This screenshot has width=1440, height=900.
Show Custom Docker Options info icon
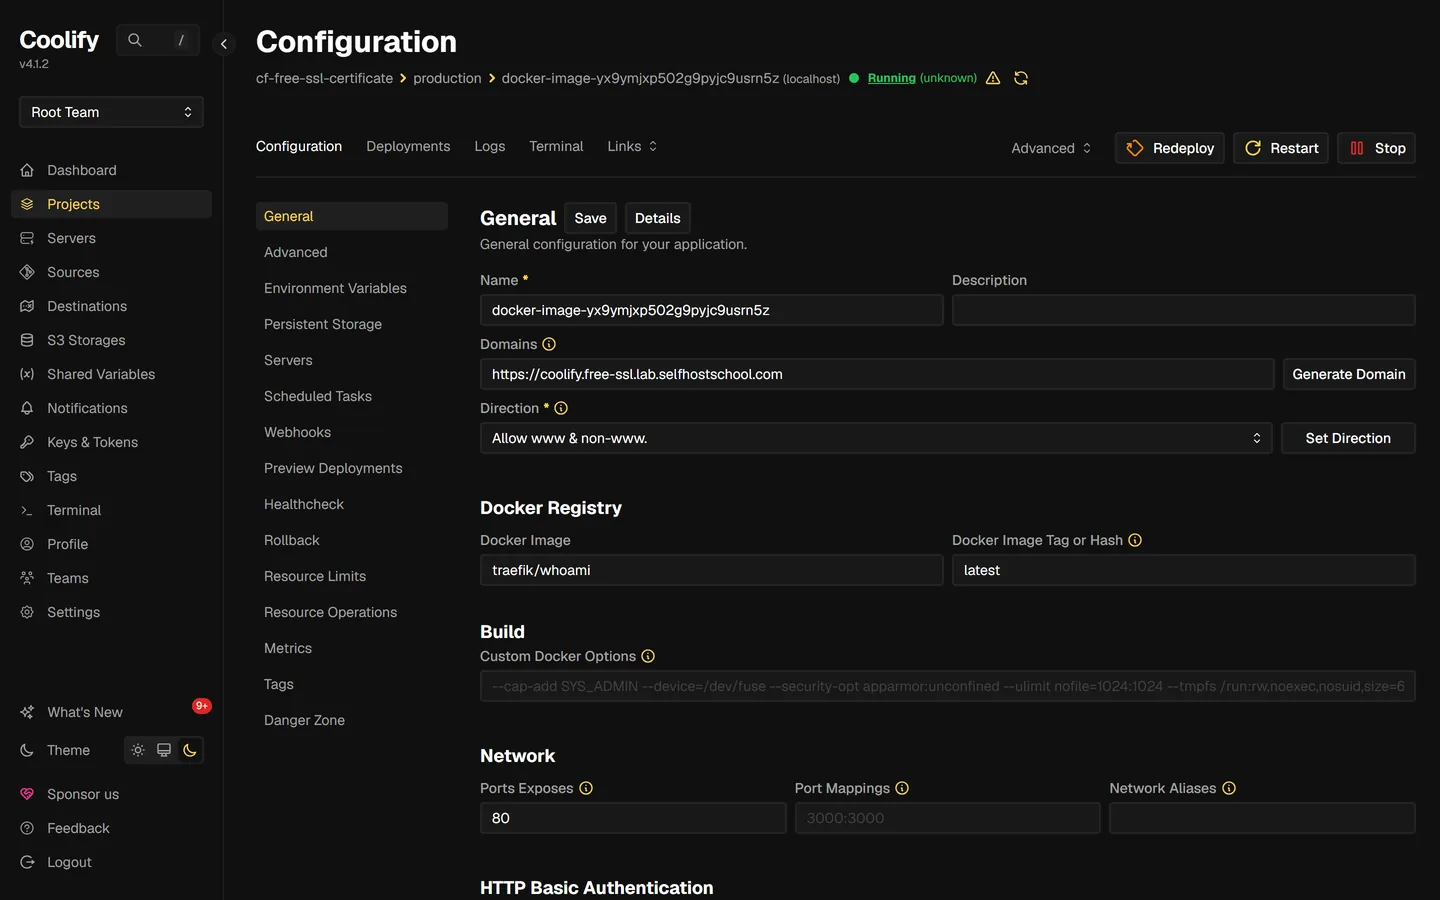(648, 656)
